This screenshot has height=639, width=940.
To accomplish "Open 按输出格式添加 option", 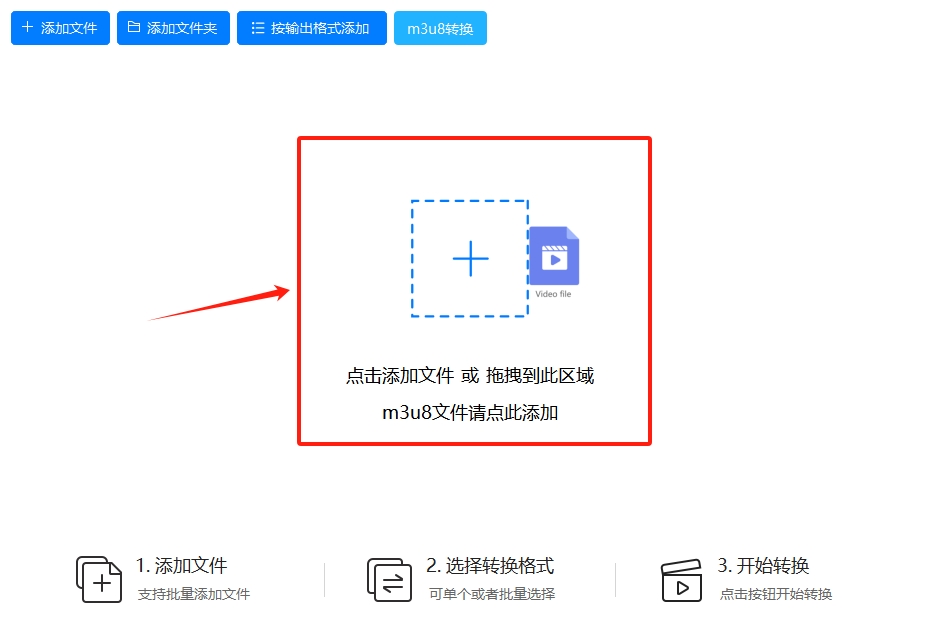I will coord(312,28).
